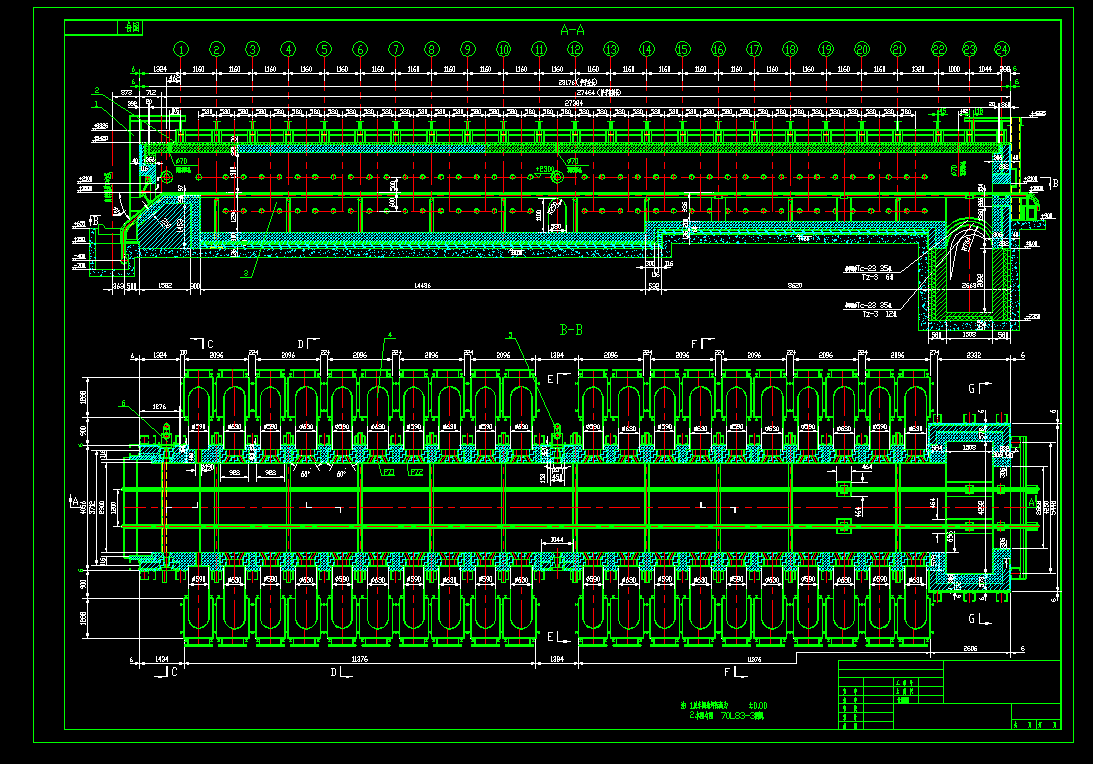The height and width of the screenshot is (764, 1093).
Task: Select the section cut marker G on the right
Action: 972,387
